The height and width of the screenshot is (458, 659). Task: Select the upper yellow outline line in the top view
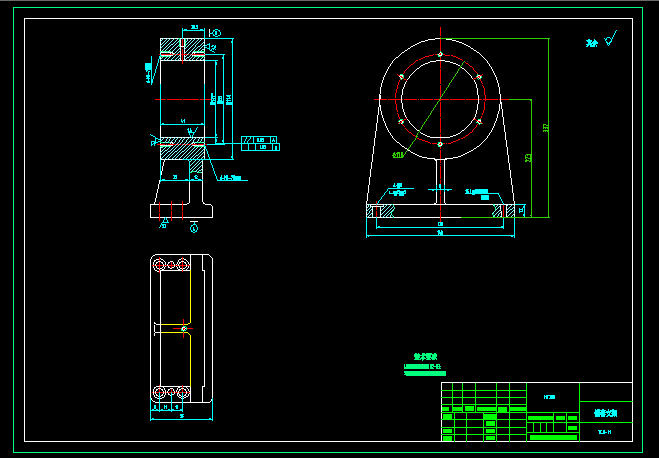tap(190, 297)
